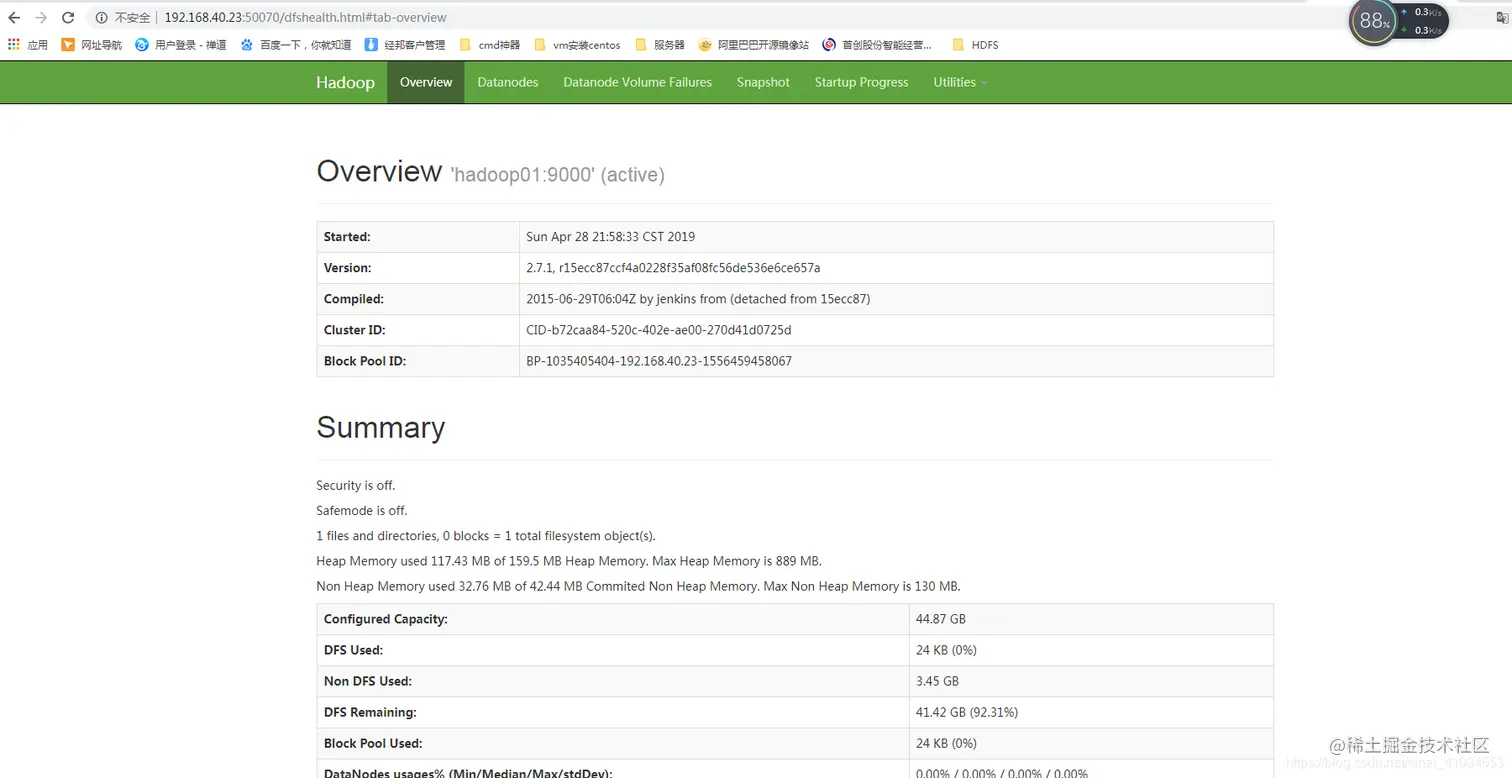Select the version 2.7.1 hash value
Screen dimensions: 1512x778
pyautogui.click(x=673, y=268)
